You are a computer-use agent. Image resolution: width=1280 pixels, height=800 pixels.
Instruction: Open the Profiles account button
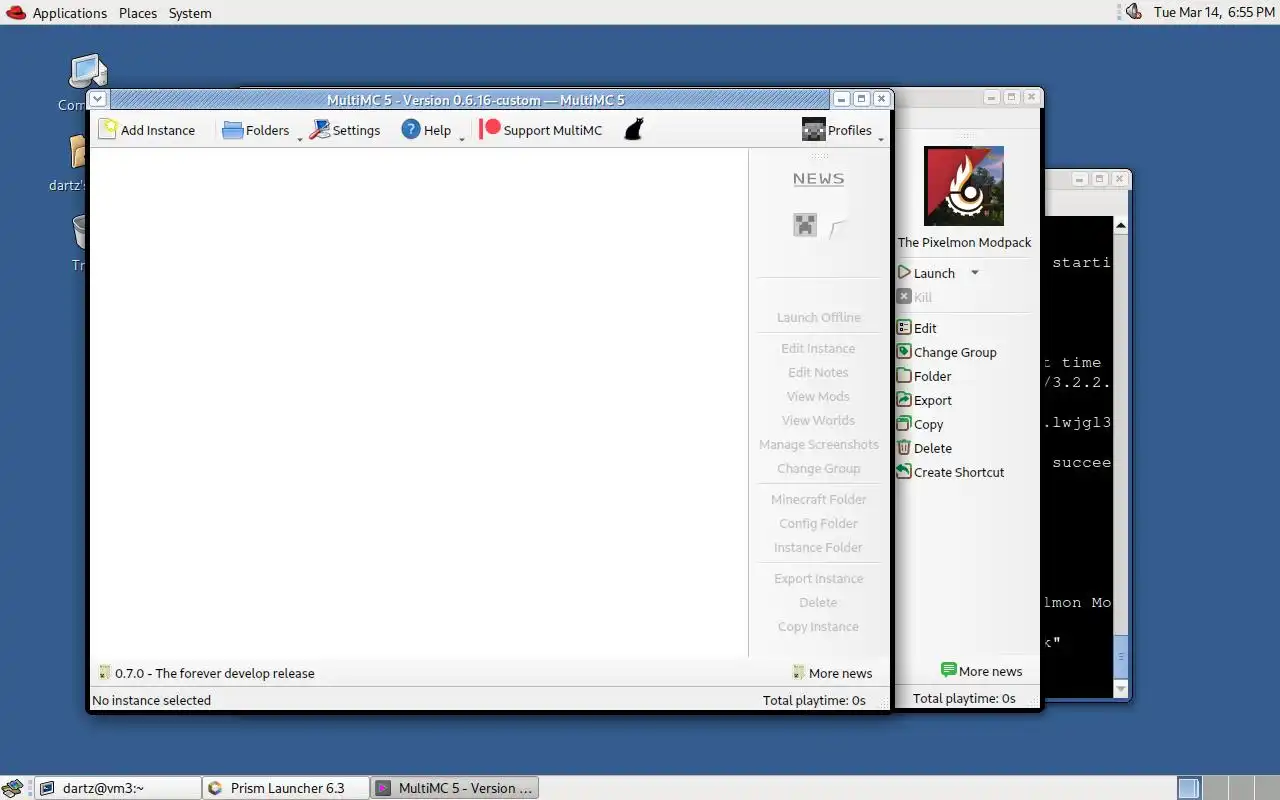[x=837, y=130]
